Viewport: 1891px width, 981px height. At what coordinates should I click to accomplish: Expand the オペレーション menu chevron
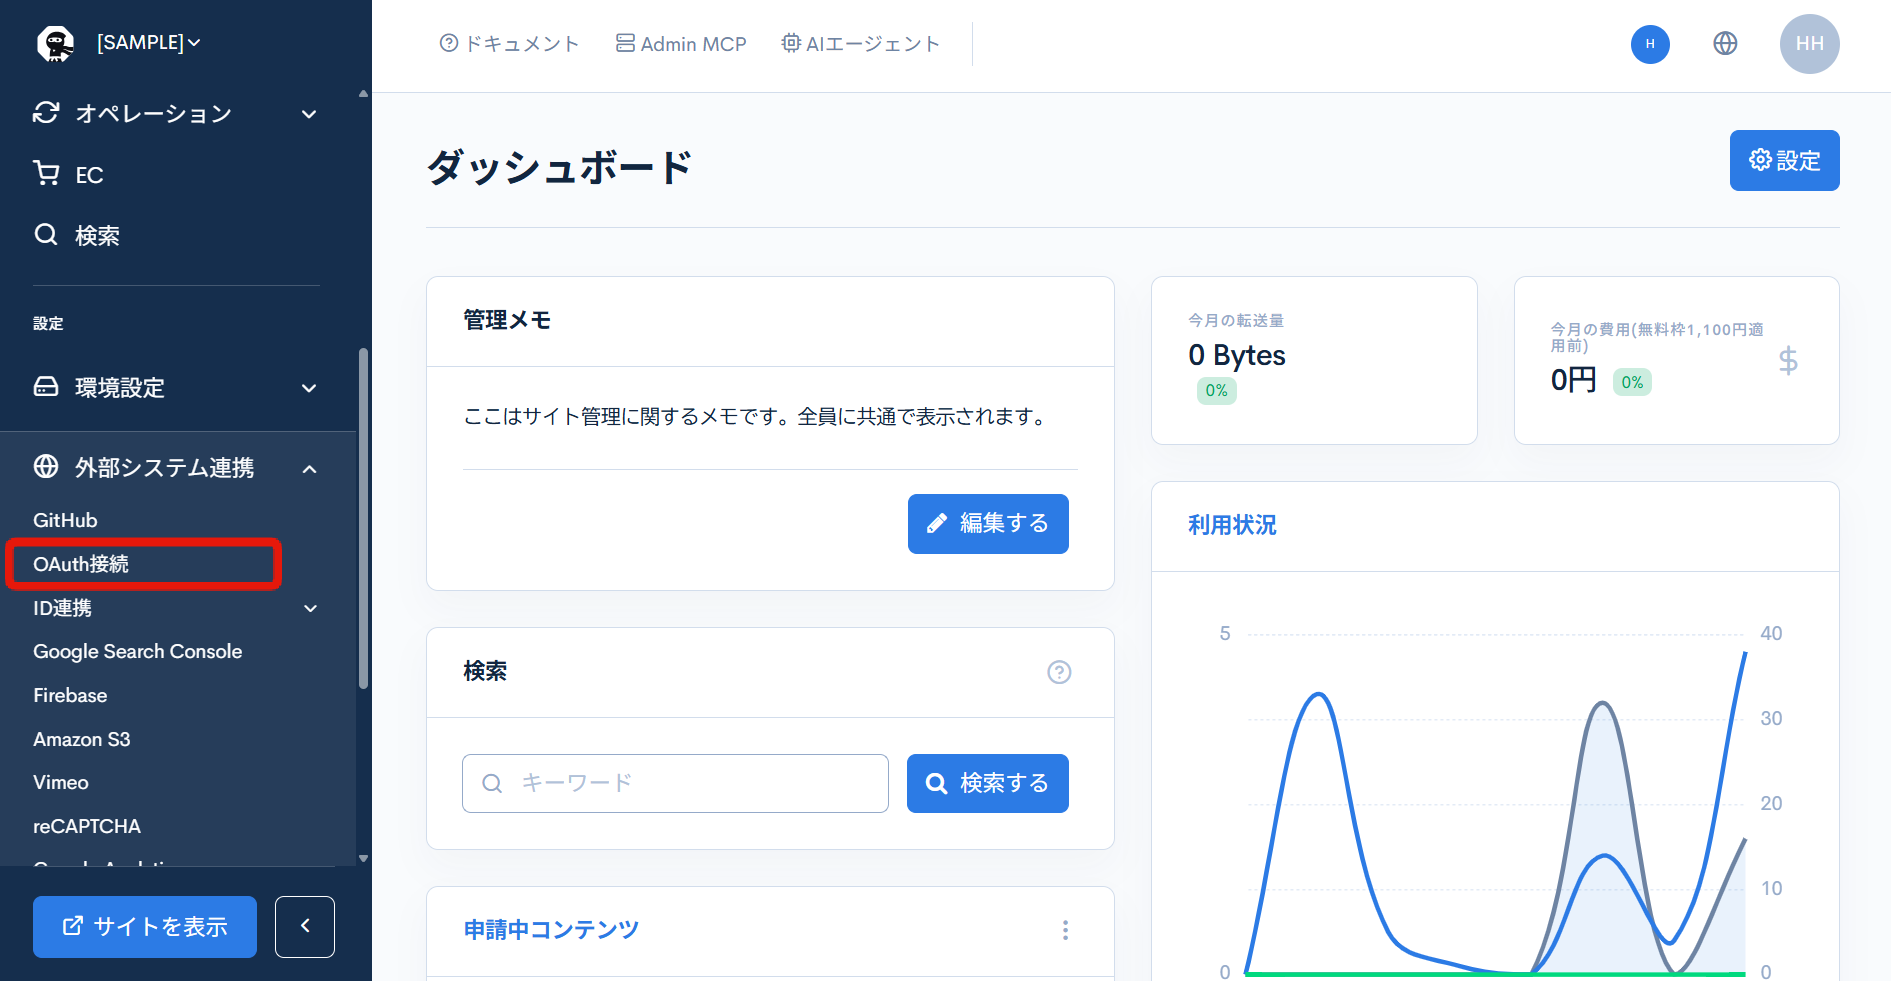310,114
